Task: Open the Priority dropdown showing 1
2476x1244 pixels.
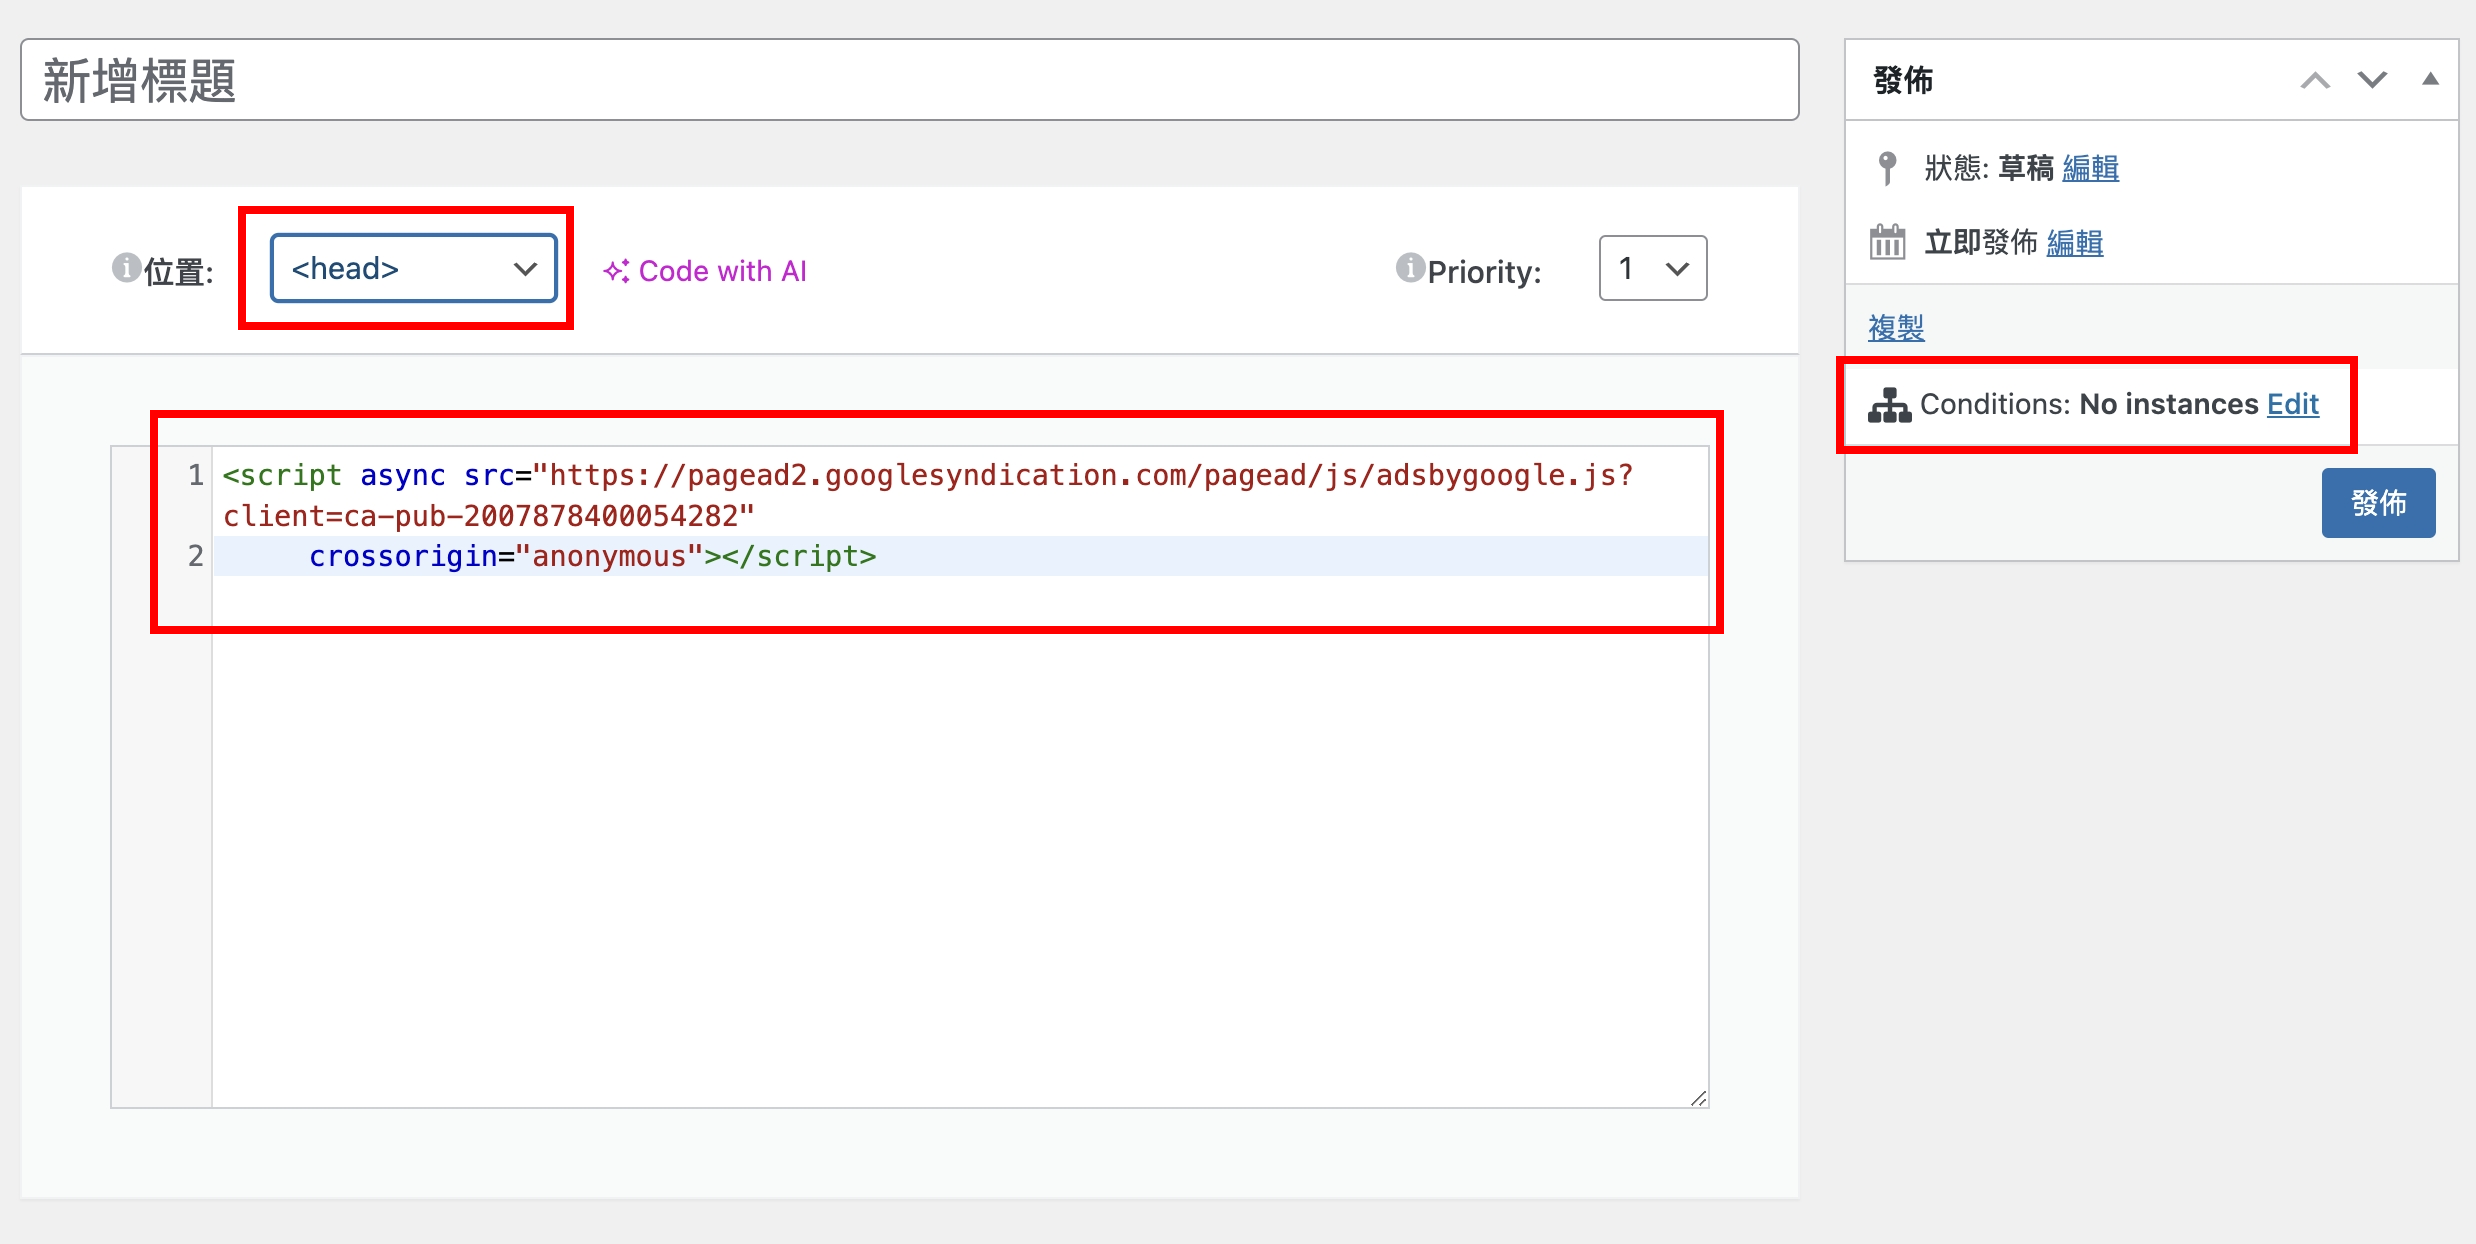Action: tap(1653, 268)
